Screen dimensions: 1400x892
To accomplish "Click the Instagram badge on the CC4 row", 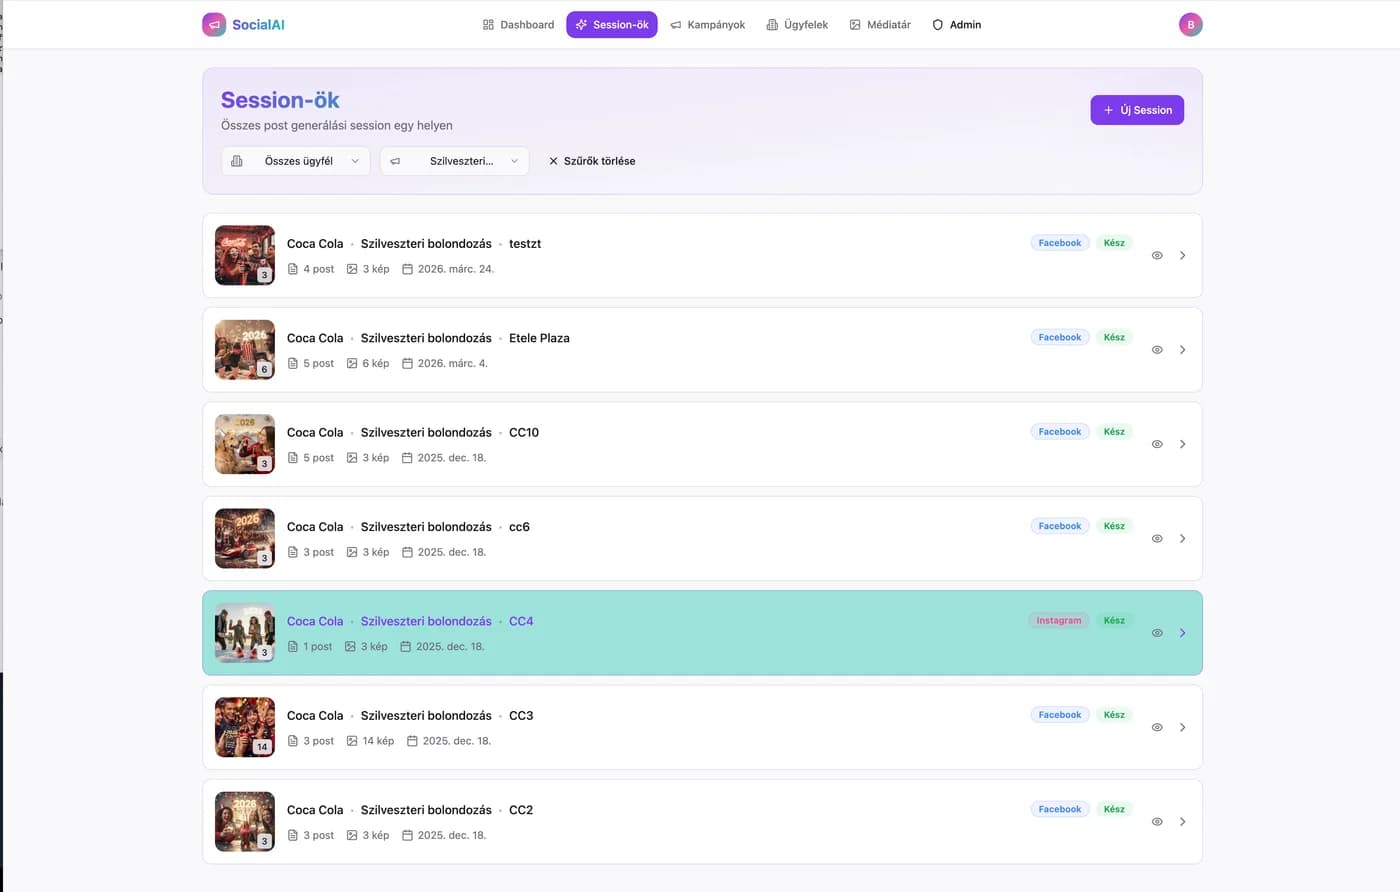I will tap(1059, 621).
